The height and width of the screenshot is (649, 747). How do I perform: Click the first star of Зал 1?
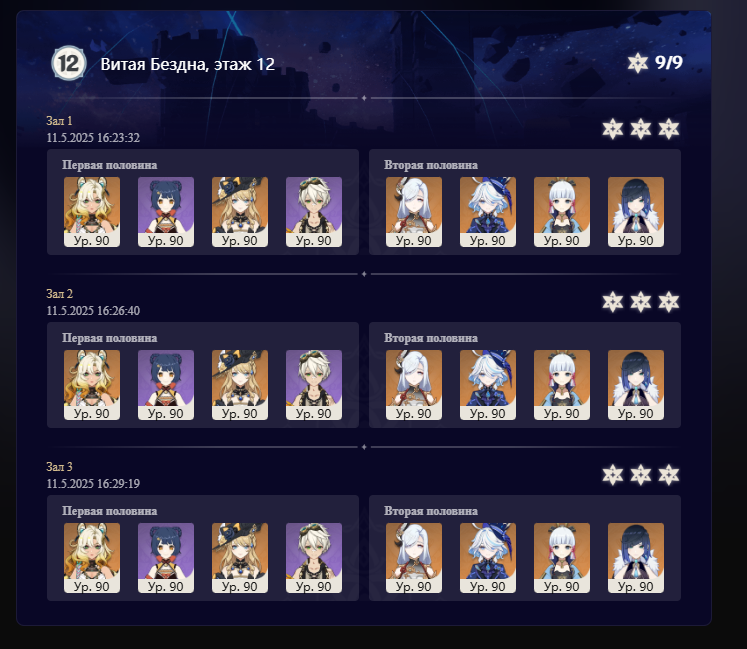tap(612, 129)
